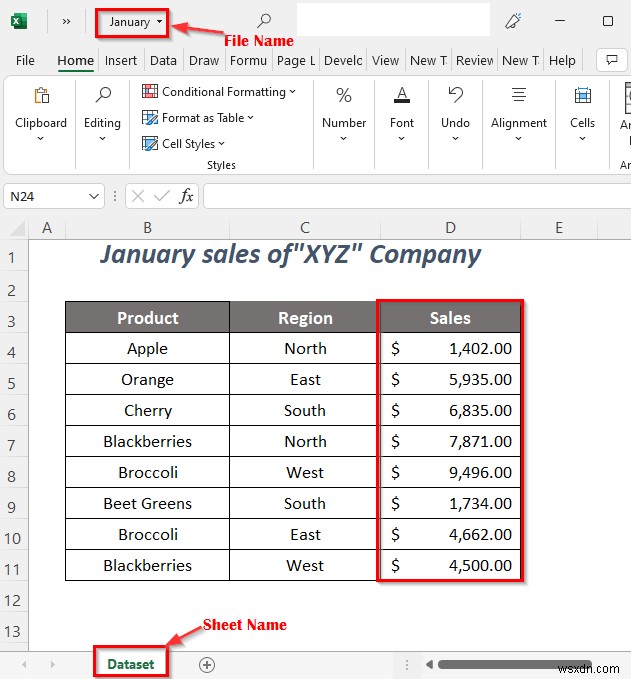Click the Editing magnifier icon

click(x=103, y=94)
